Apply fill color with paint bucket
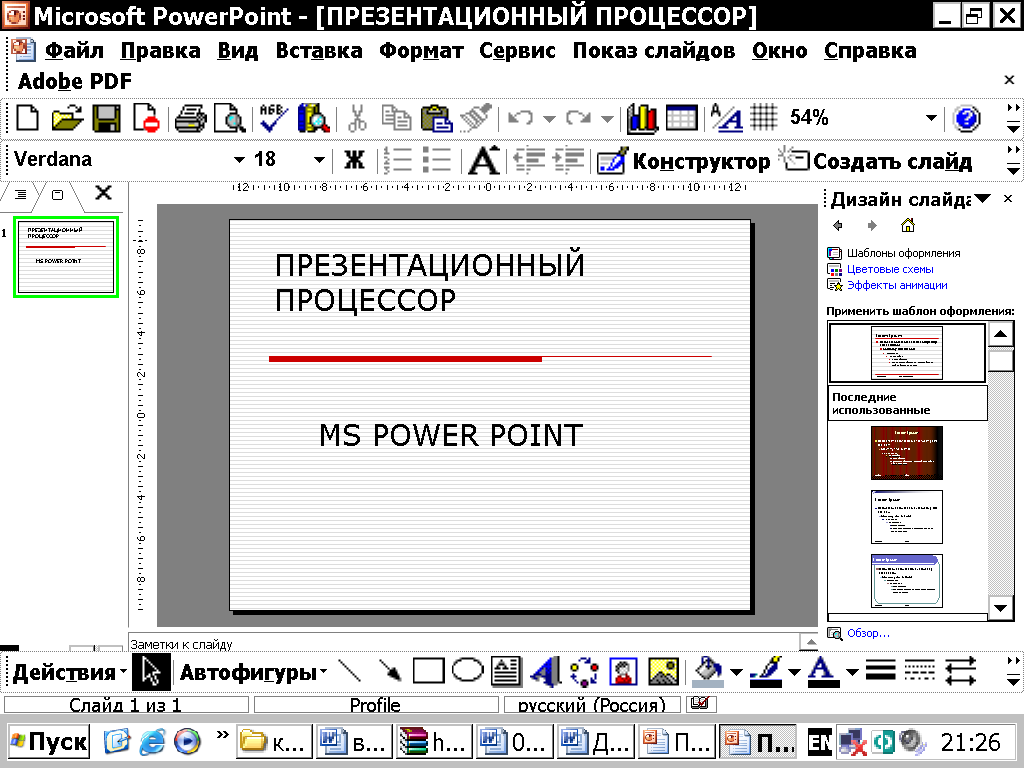1024x768 pixels. 709,671
